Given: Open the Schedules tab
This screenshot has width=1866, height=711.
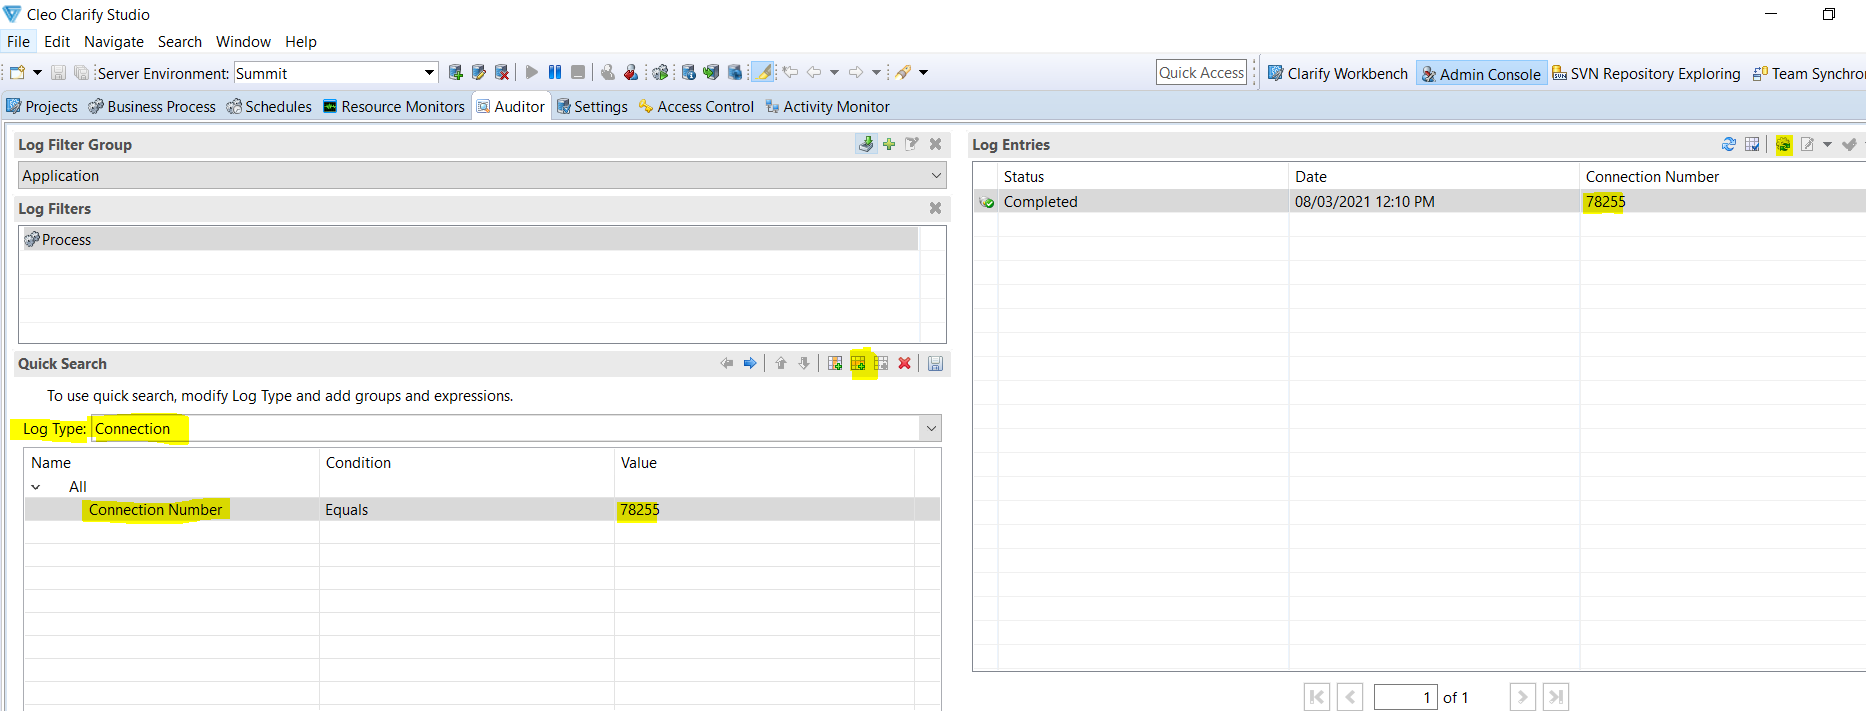Looking at the screenshot, I should click(x=269, y=106).
